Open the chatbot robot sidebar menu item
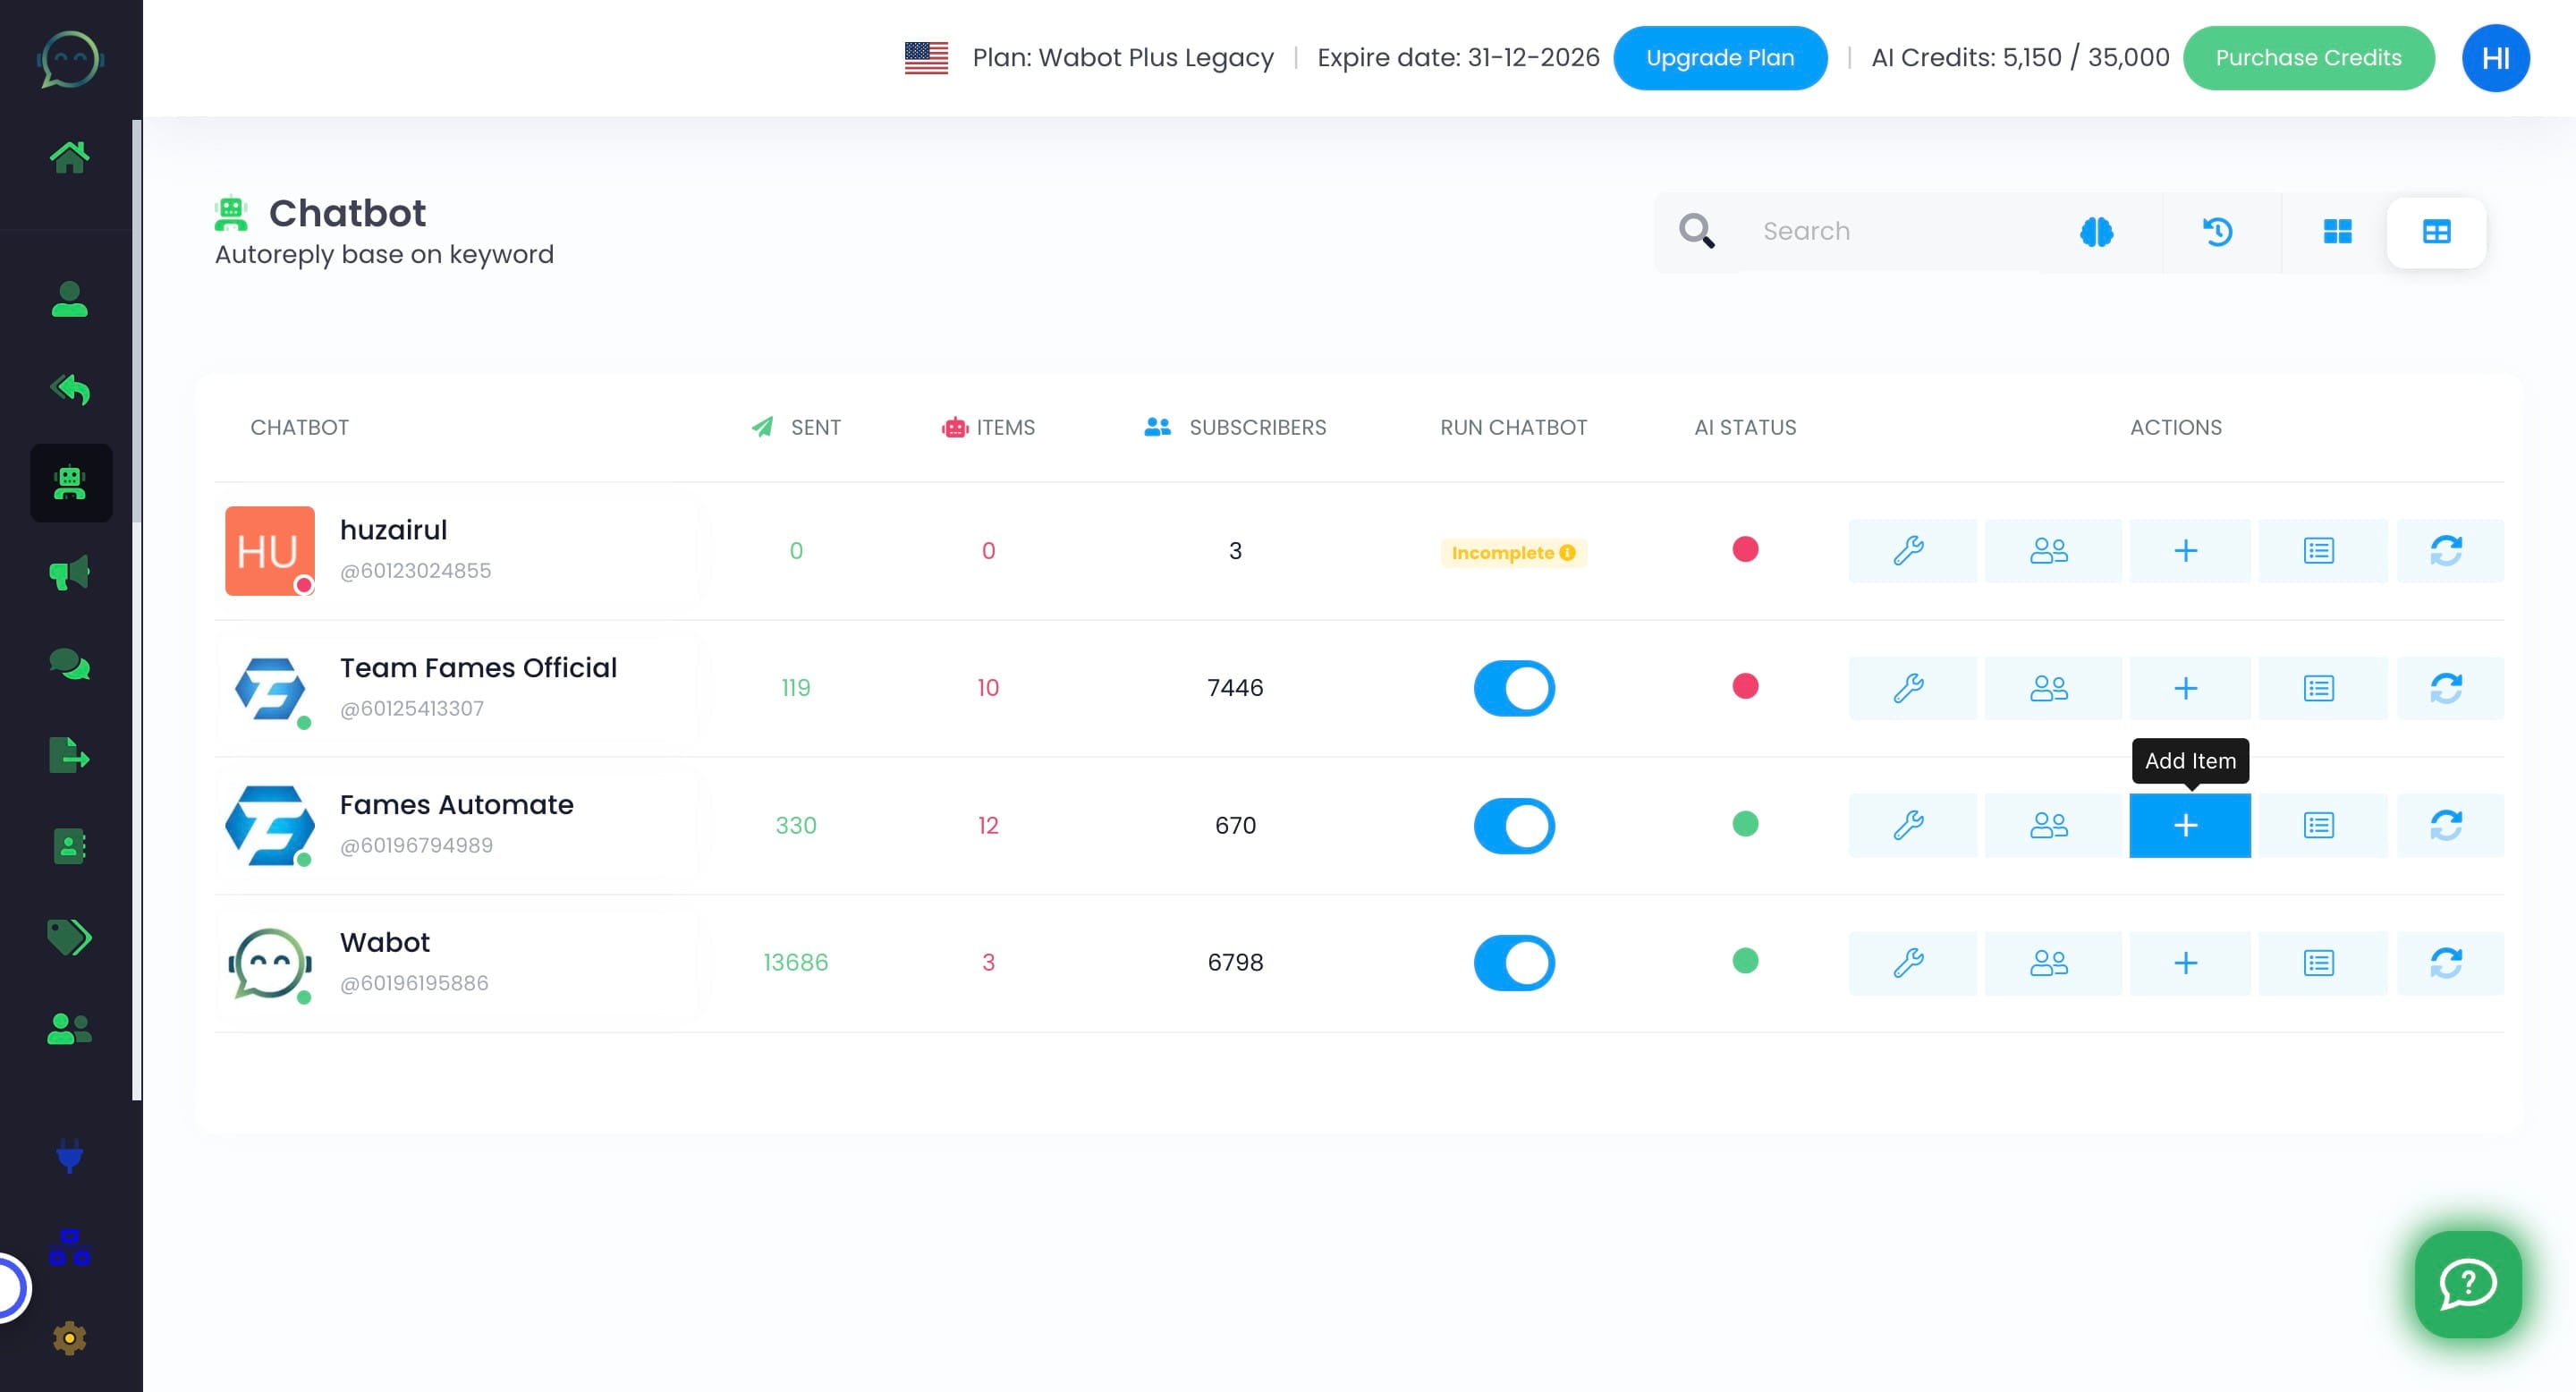This screenshot has width=2576, height=1392. (x=69, y=483)
